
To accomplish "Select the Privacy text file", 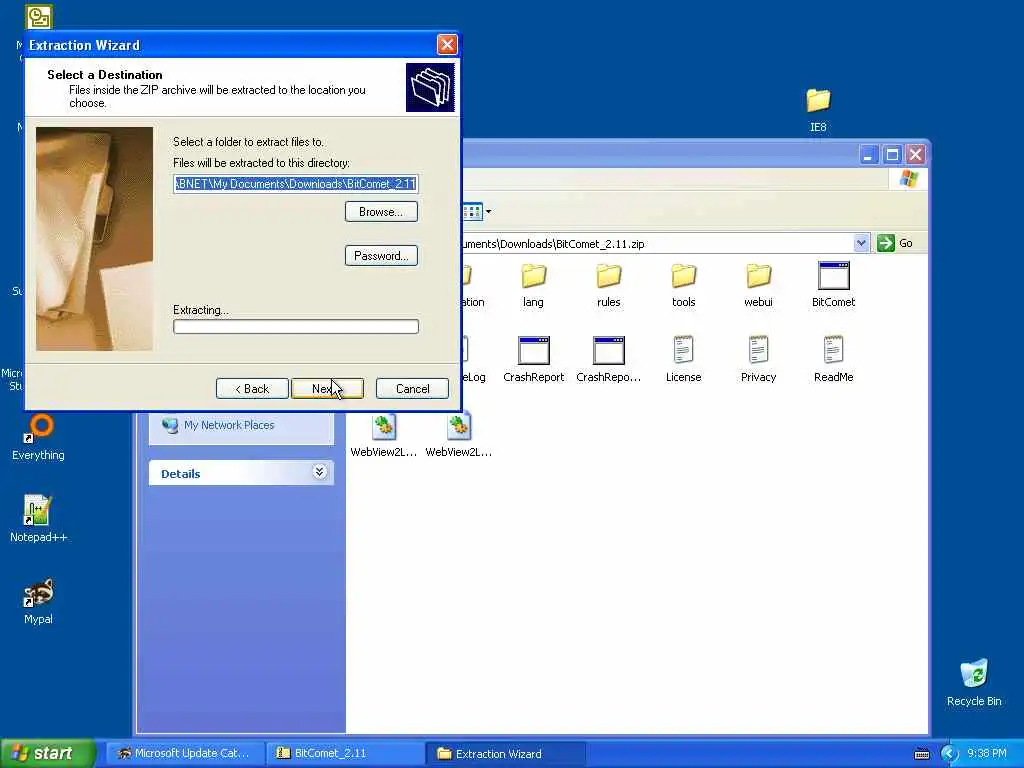I will point(758,360).
